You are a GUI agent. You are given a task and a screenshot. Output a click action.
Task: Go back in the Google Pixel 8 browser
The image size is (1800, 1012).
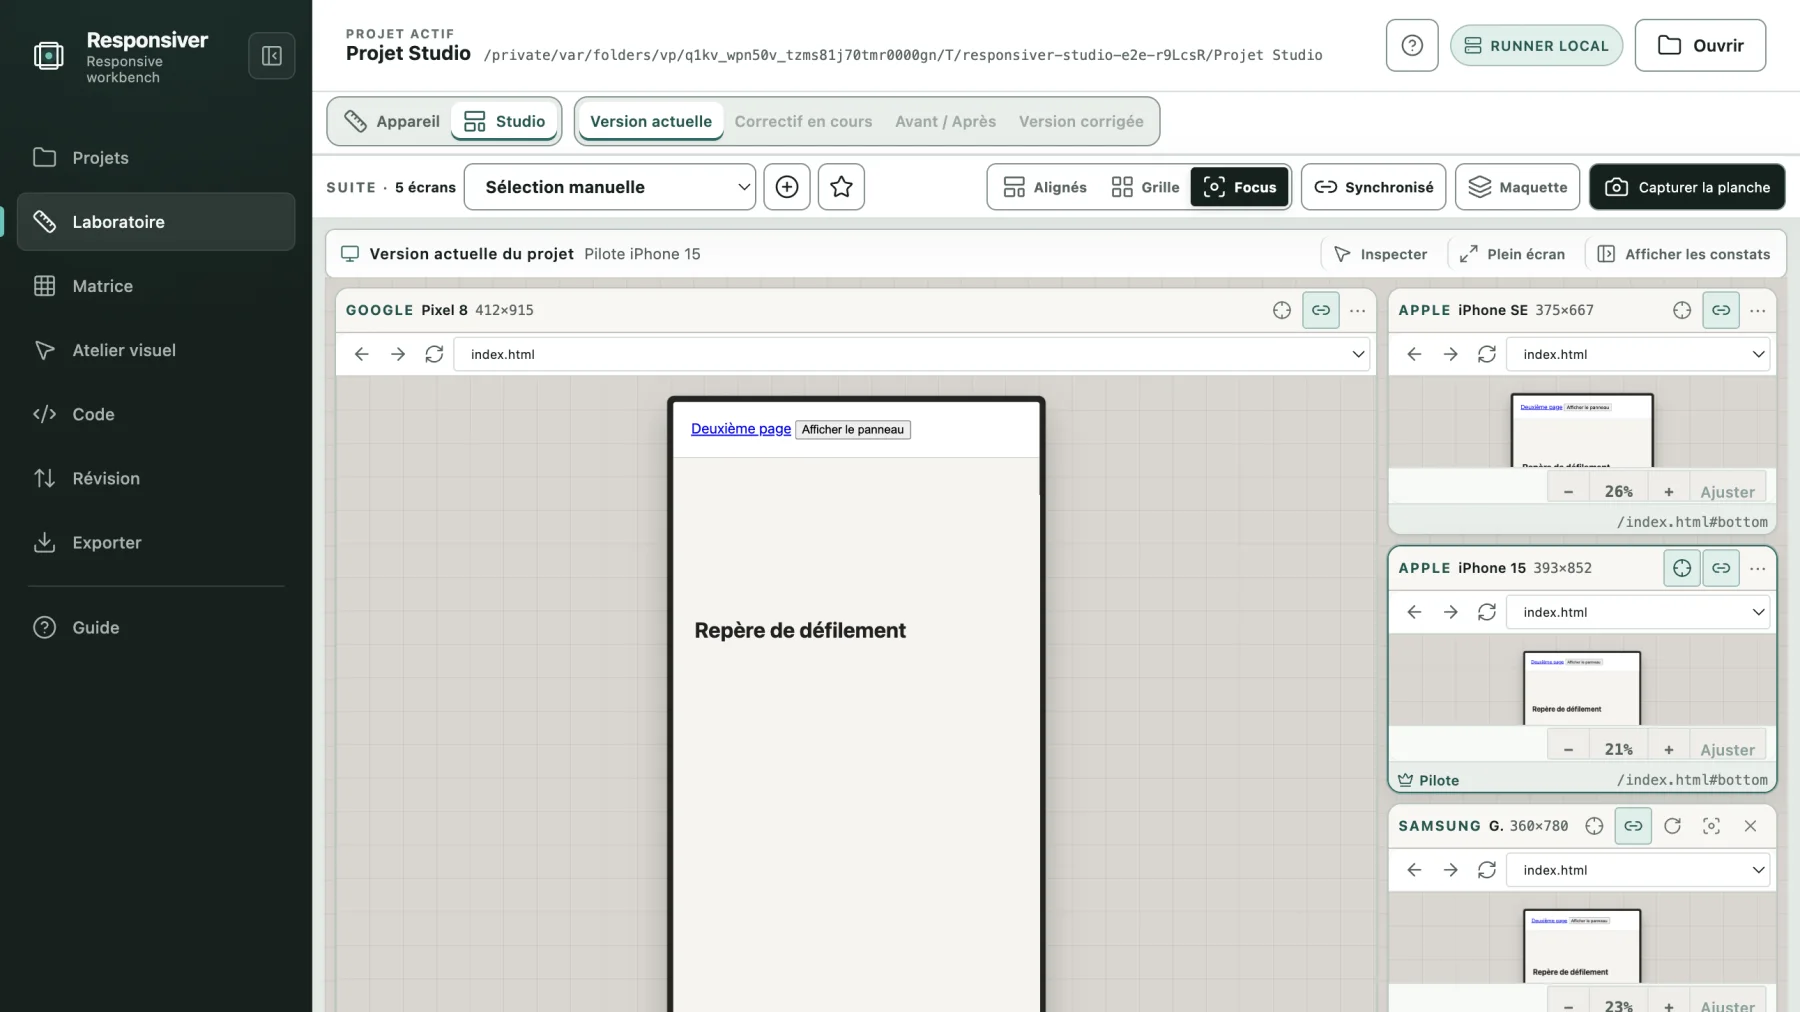coord(362,354)
